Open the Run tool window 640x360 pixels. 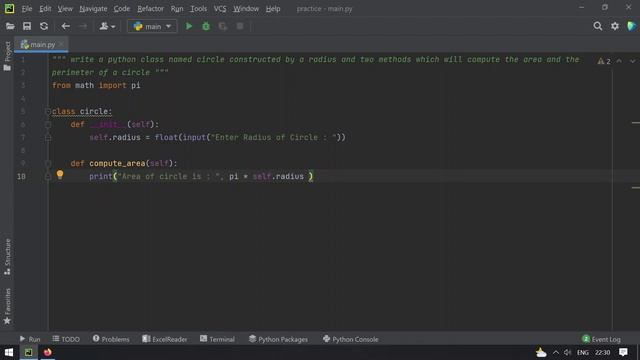coord(30,339)
